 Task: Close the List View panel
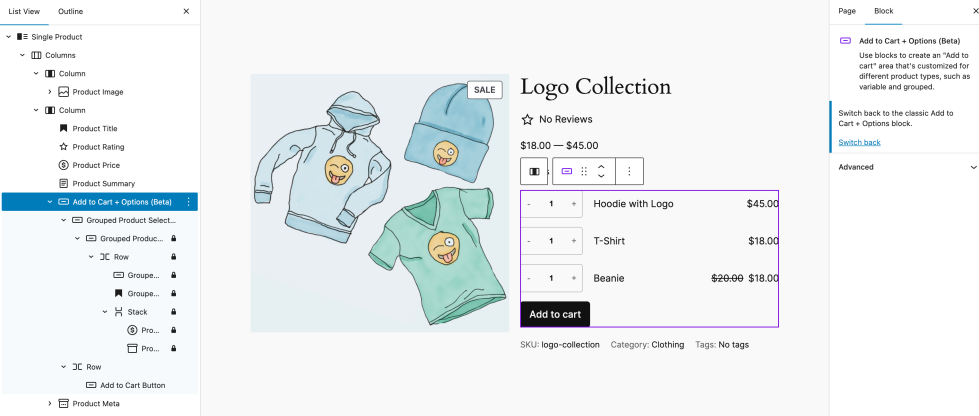186,11
